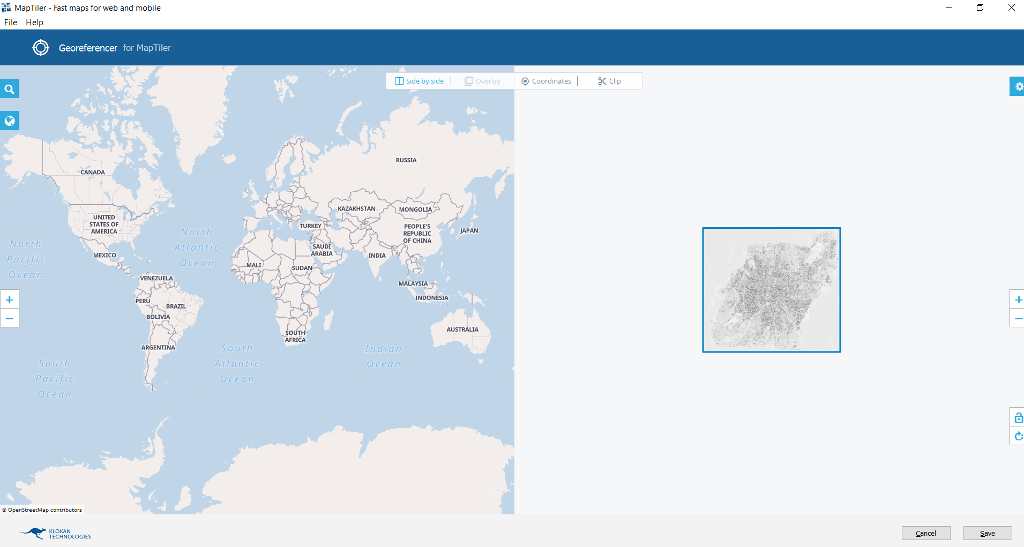Viewport: 1024px width, 547px height.
Task: Click the SUDAN label on map
Action: coord(302,268)
